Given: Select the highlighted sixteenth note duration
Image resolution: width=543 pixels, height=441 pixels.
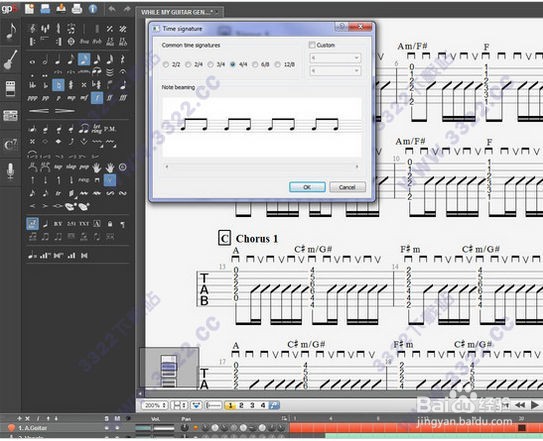Looking at the screenshot, I should click(84, 60).
